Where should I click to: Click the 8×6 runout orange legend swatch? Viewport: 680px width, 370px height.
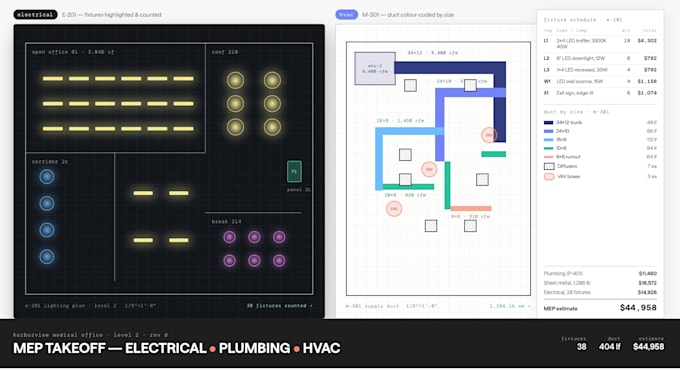tap(549, 157)
